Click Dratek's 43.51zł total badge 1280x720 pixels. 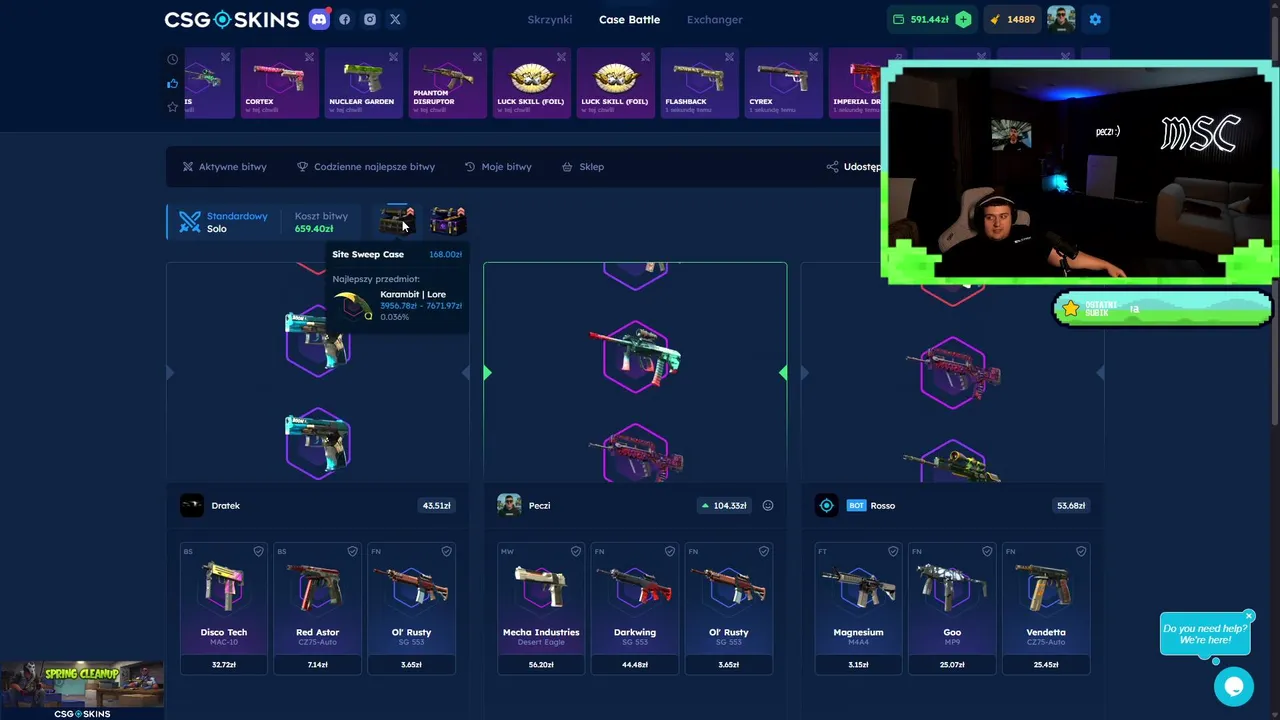(436, 505)
